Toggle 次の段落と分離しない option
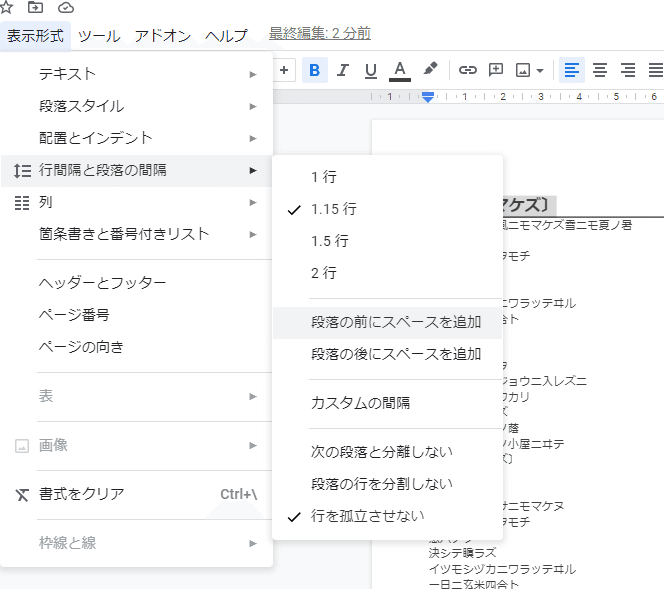 [x=387, y=452]
